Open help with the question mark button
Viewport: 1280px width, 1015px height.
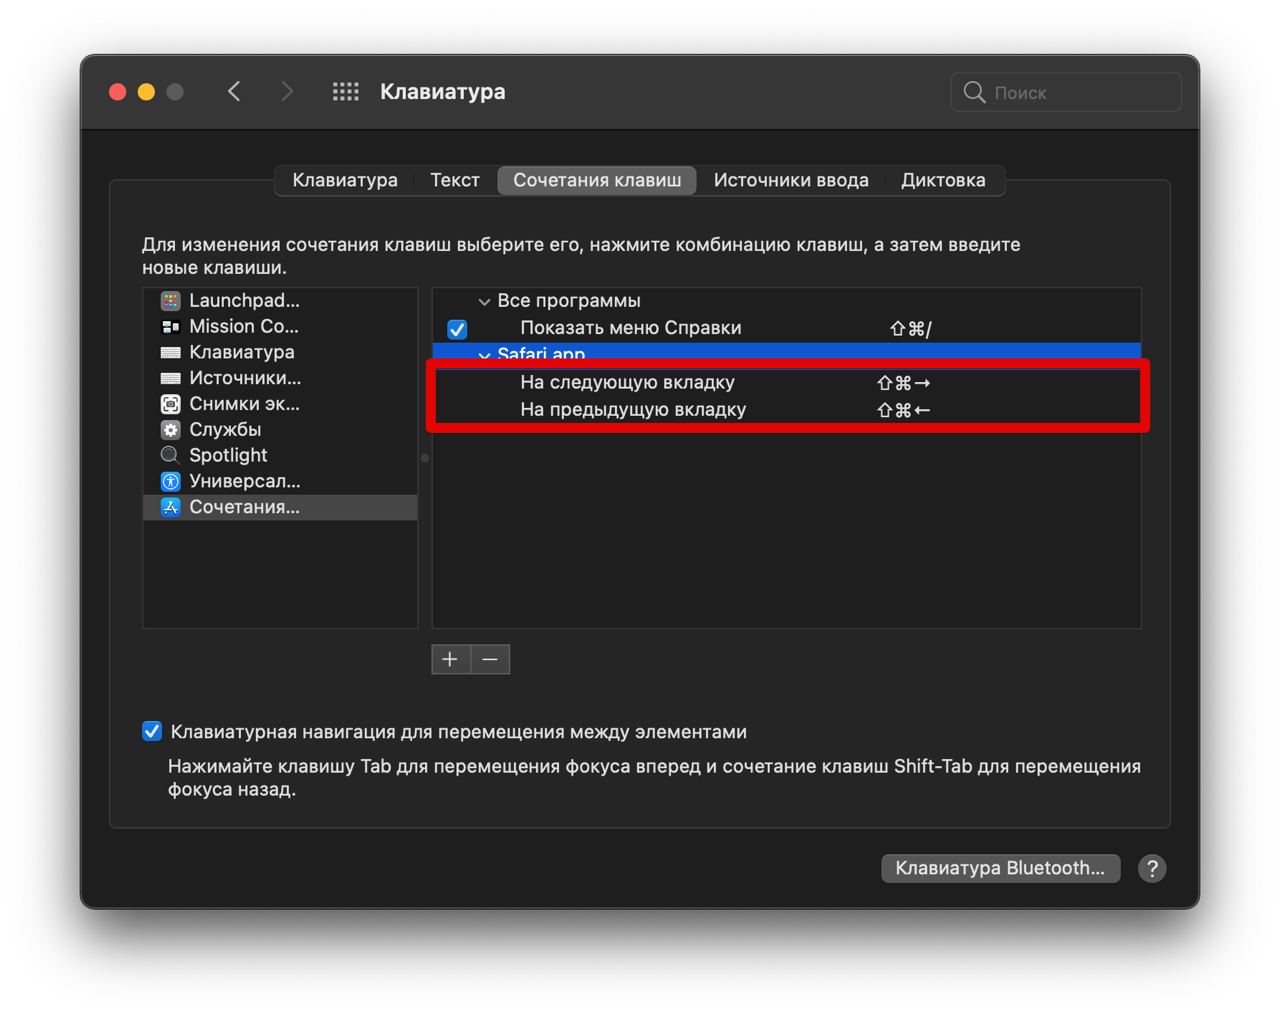1152,868
